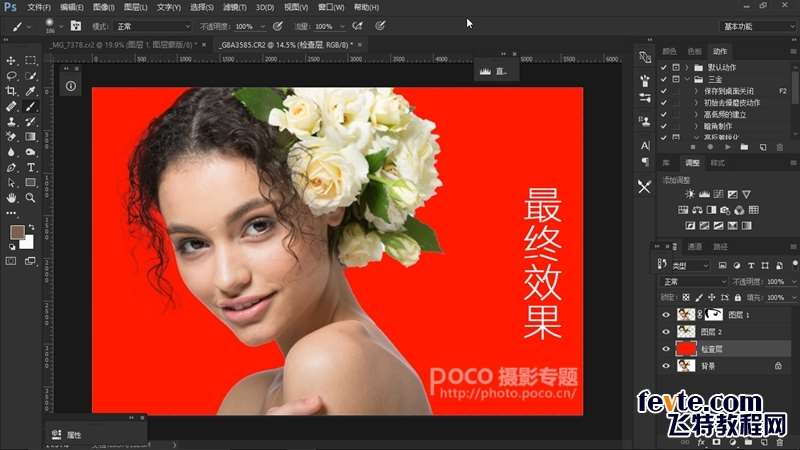Viewport: 800px width, 450px height.
Task: Open the 属性 properties panel
Action: (67, 435)
